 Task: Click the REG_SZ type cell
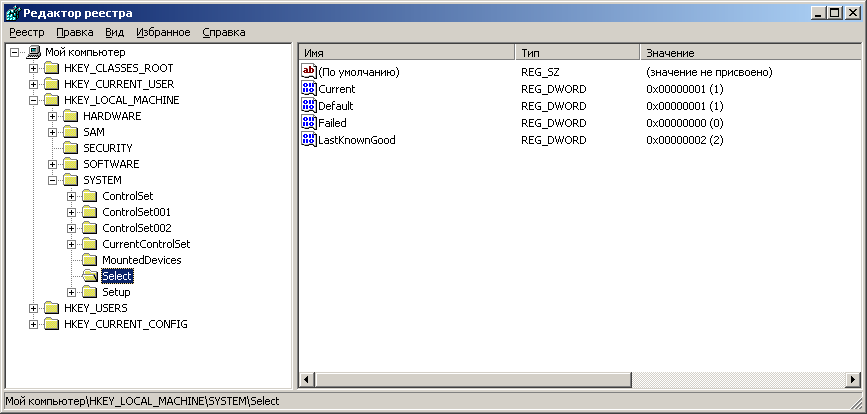click(x=540, y=72)
